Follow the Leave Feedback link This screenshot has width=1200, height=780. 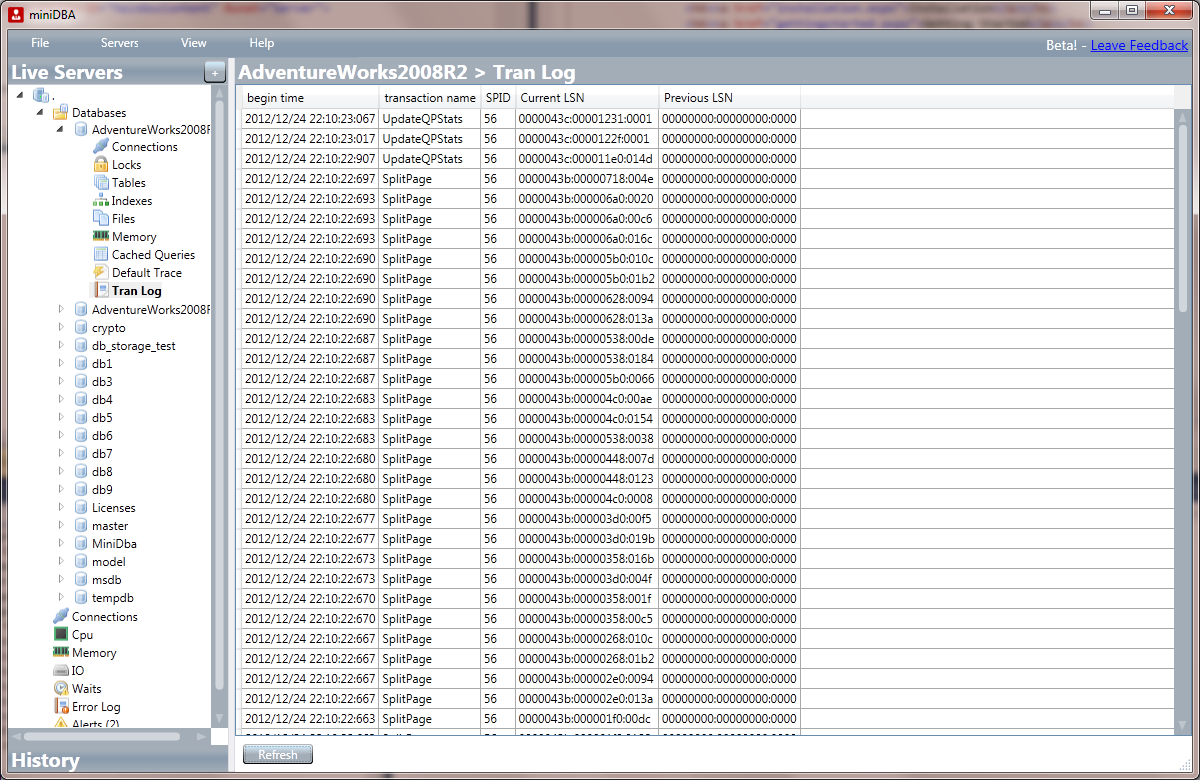coord(1139,45)
